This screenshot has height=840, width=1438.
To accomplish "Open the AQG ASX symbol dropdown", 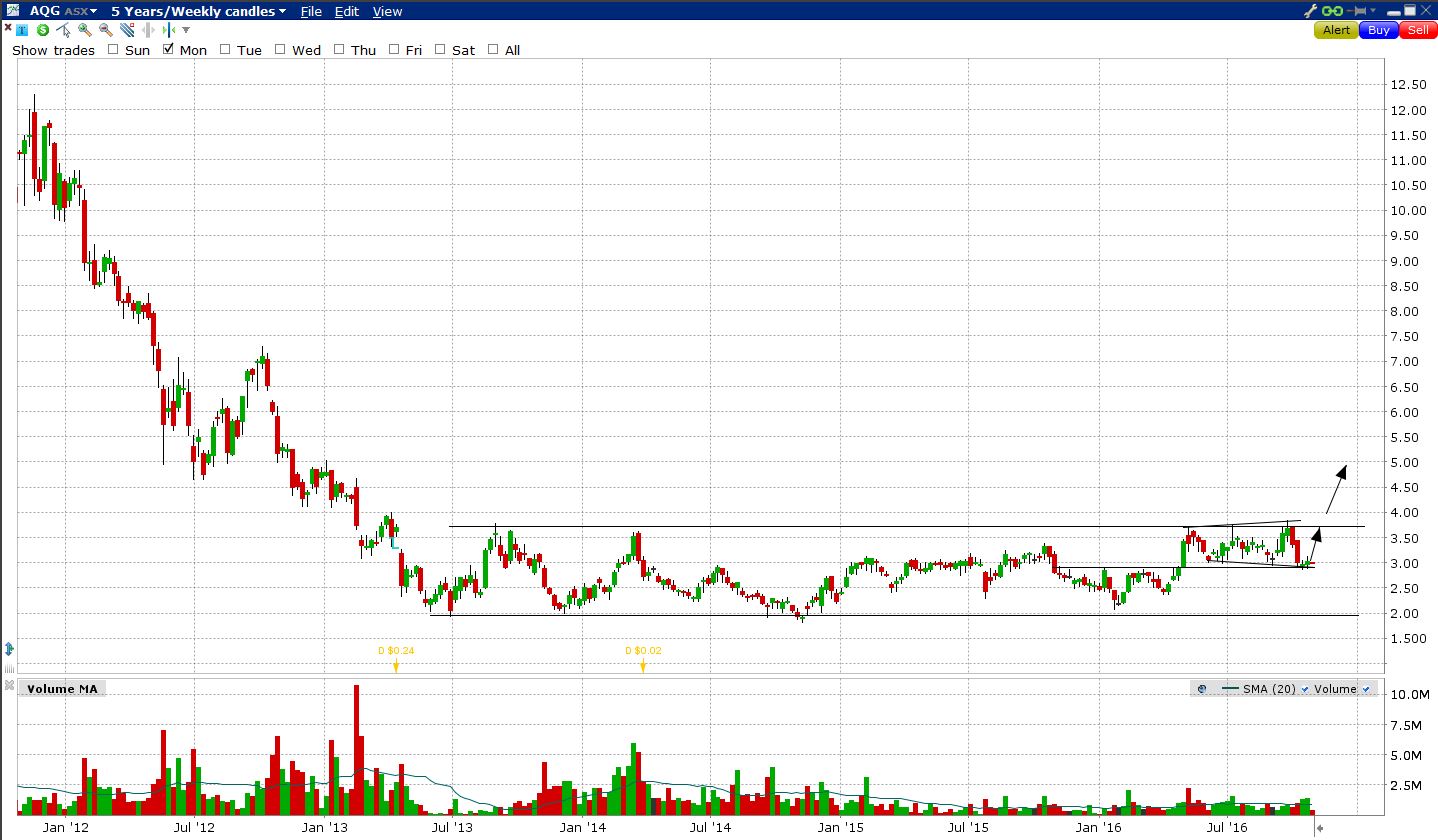I will (63, 11).
